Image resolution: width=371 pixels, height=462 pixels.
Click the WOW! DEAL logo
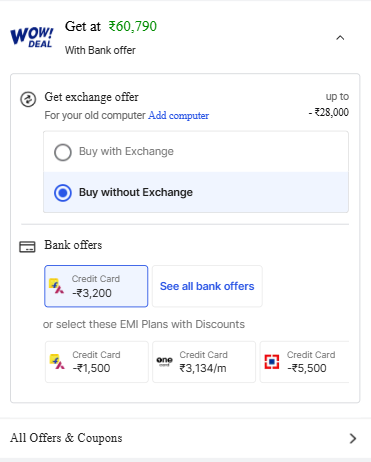click(32, 37)
